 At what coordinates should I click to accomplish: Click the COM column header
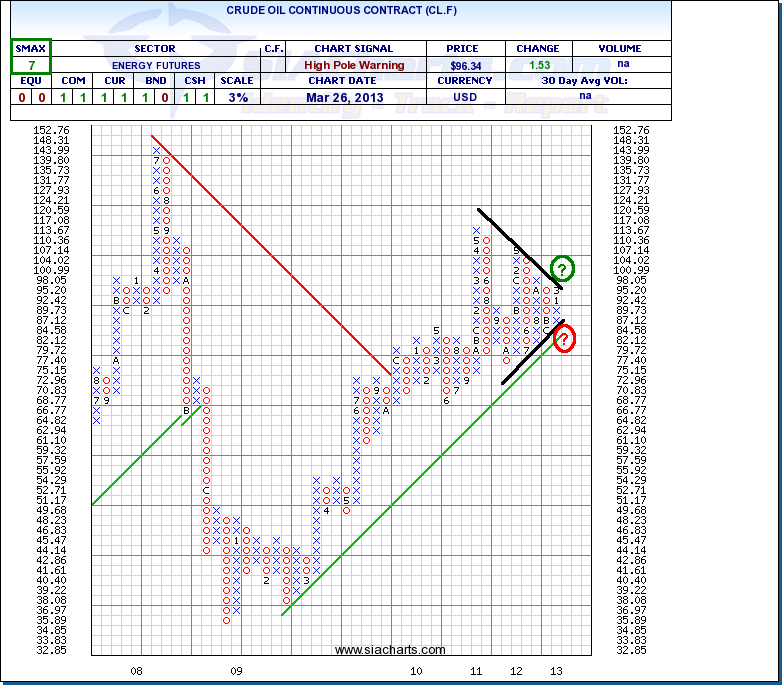tap(74, 81)
